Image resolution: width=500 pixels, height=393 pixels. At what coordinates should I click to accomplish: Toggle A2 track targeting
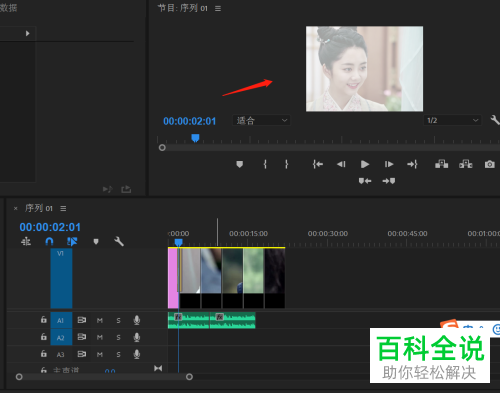coord(61,337)
